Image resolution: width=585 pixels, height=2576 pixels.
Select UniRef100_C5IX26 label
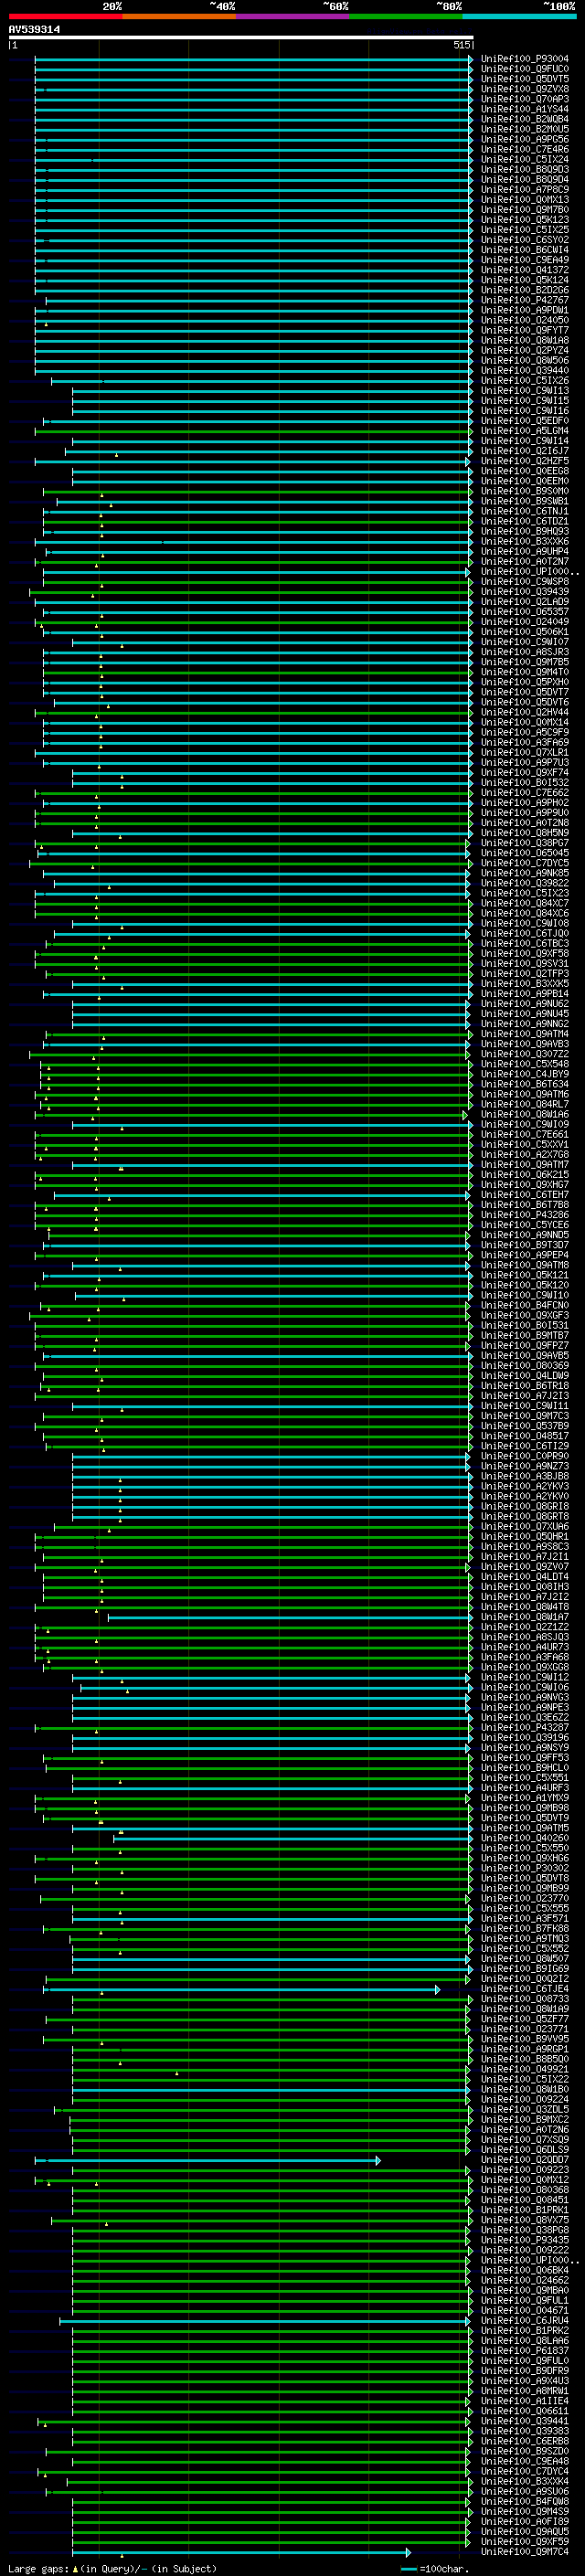pyautogui.click(x=525, y=381)
